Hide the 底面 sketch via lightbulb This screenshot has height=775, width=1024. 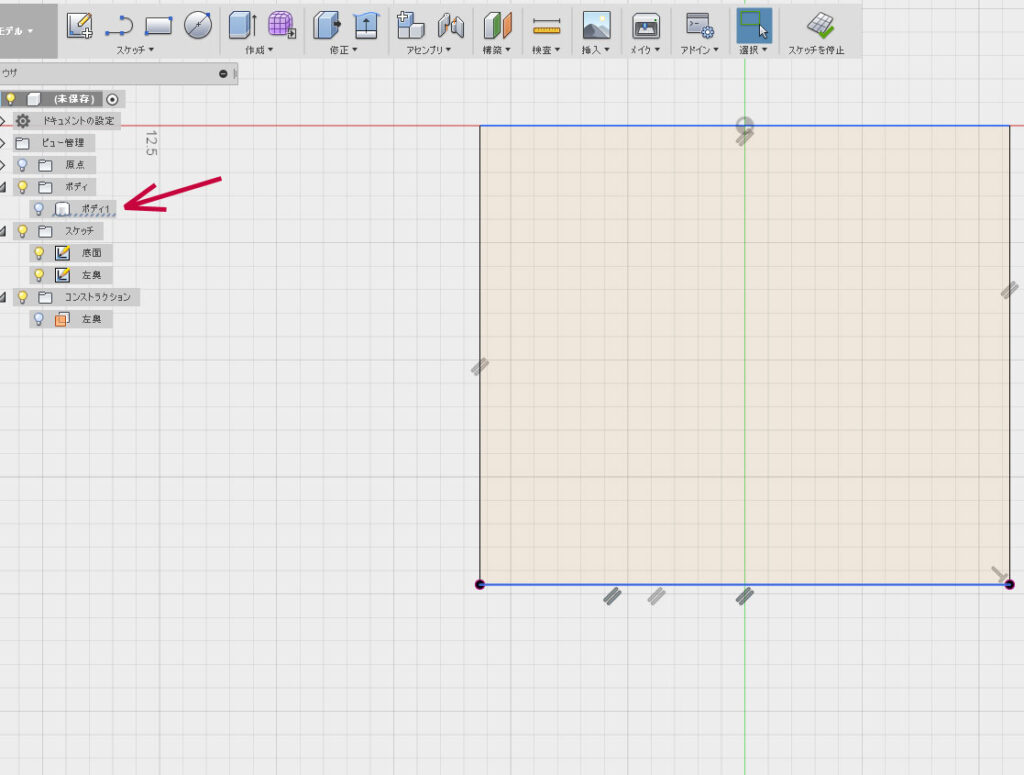39,253
